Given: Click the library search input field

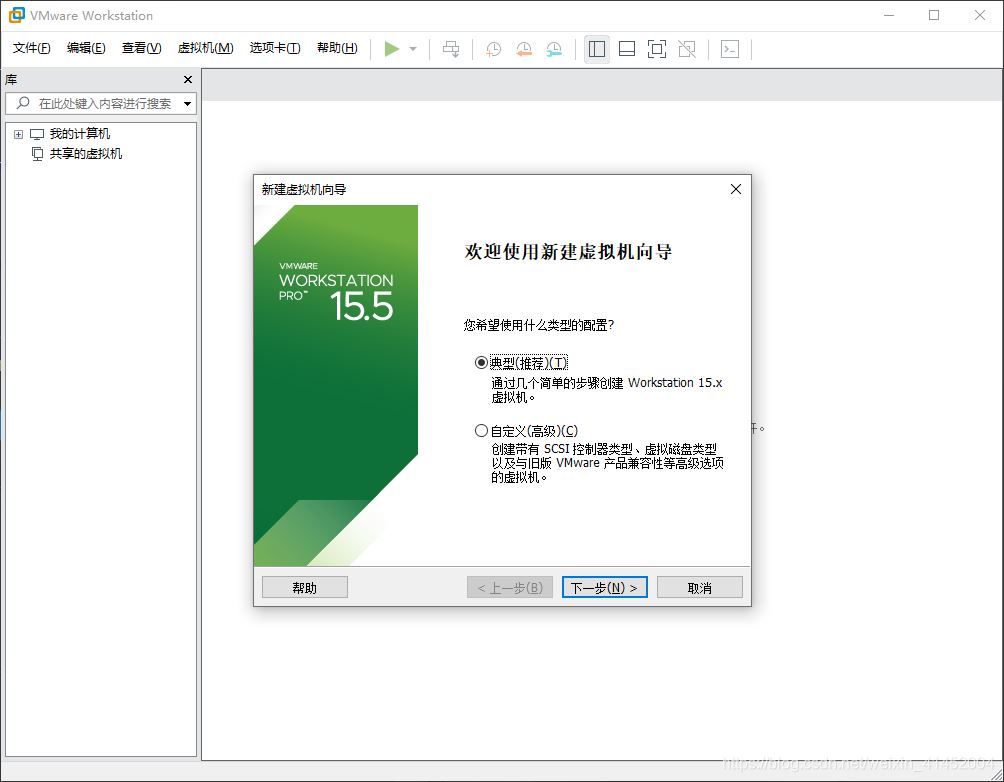Looking at the screenshot, I should tap(100, 103).
